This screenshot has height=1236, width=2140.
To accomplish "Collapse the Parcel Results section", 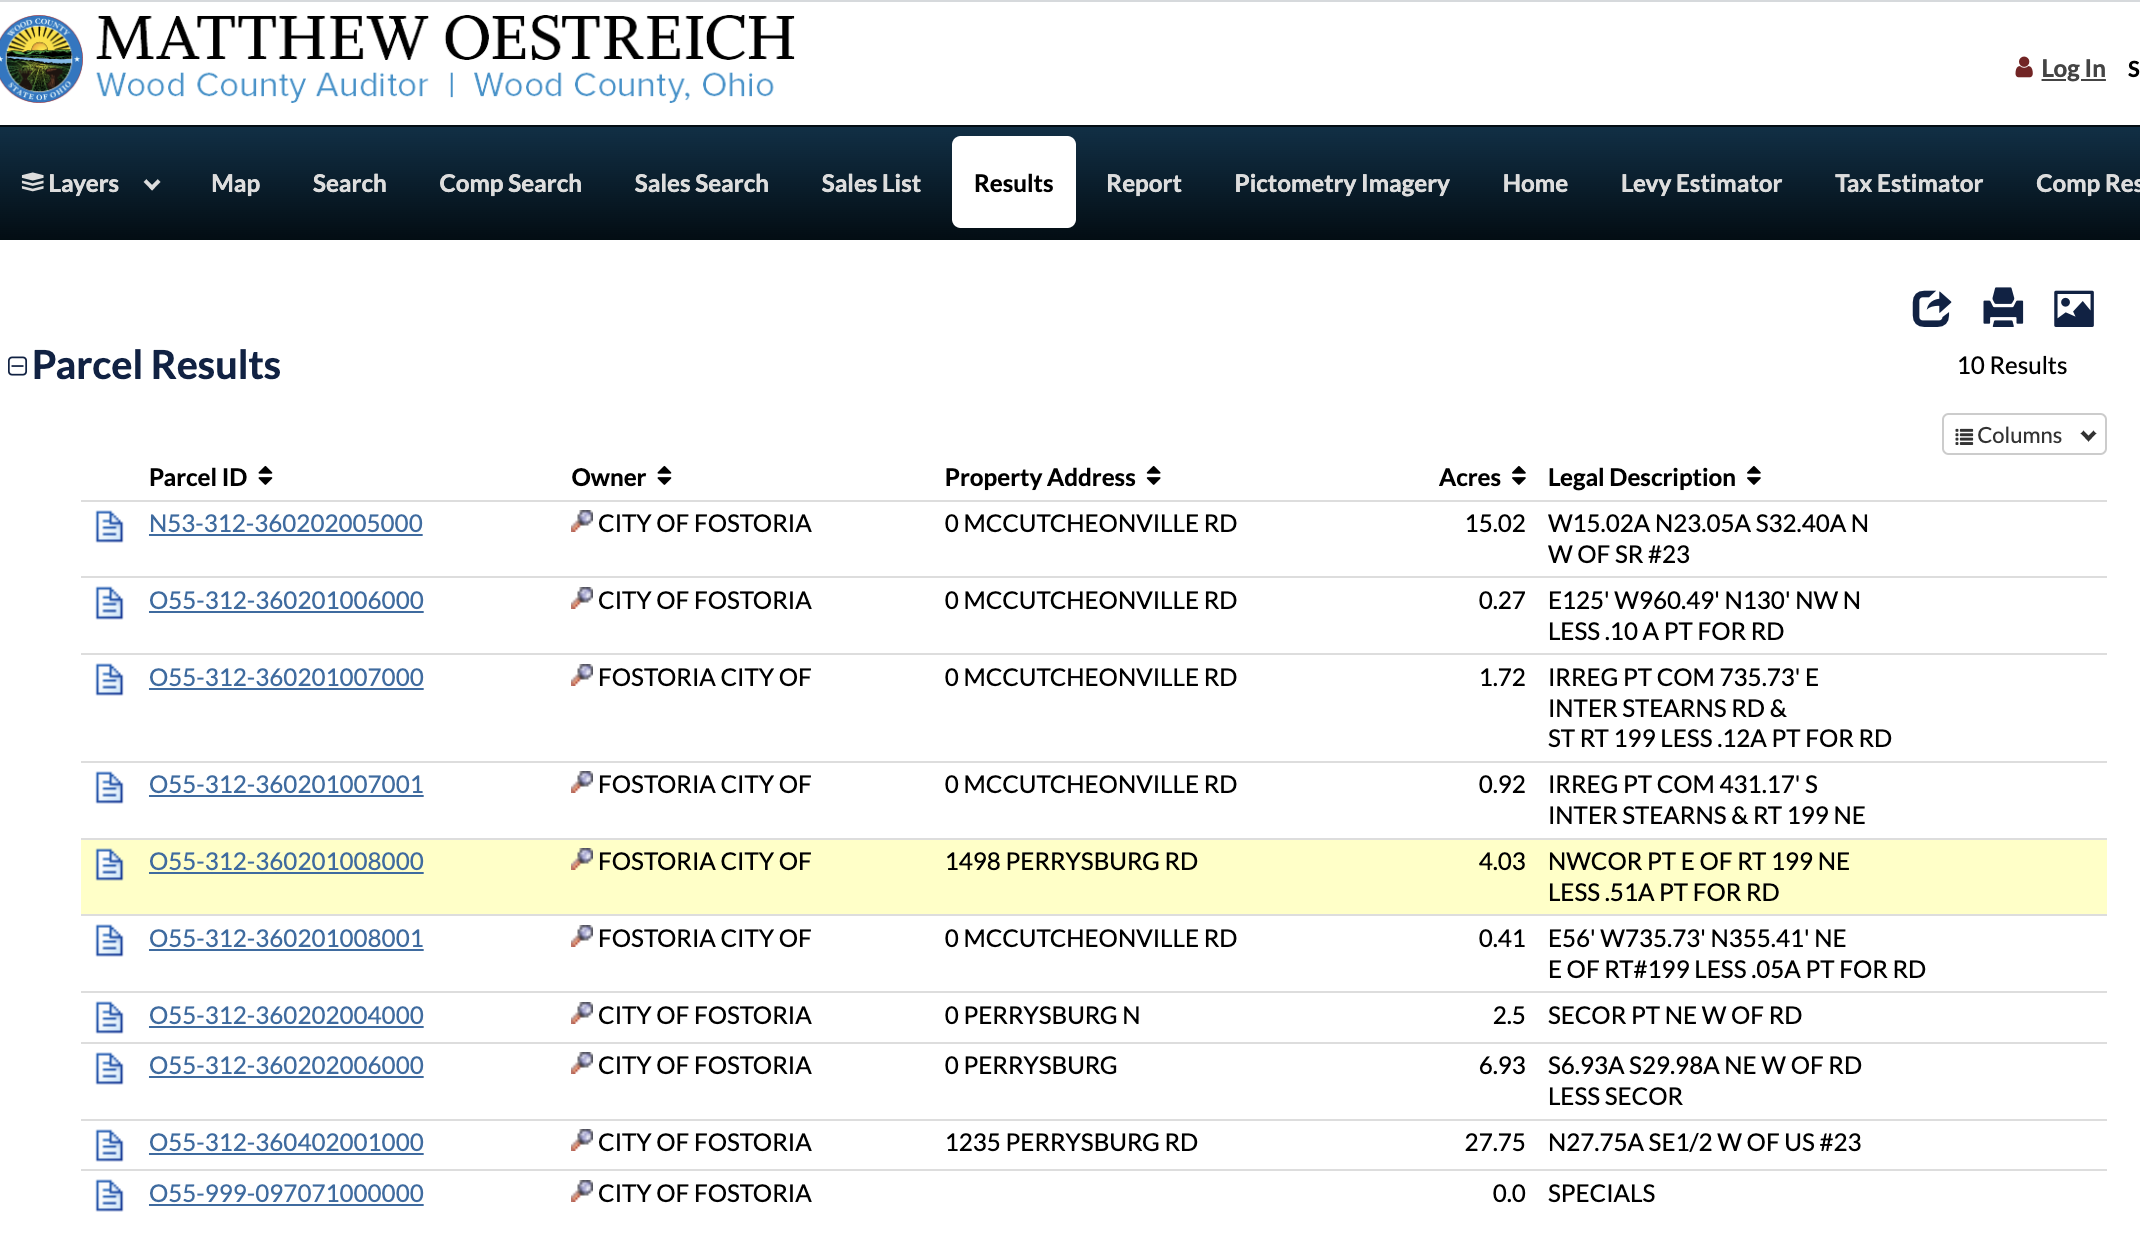I will tap(17, 366).
